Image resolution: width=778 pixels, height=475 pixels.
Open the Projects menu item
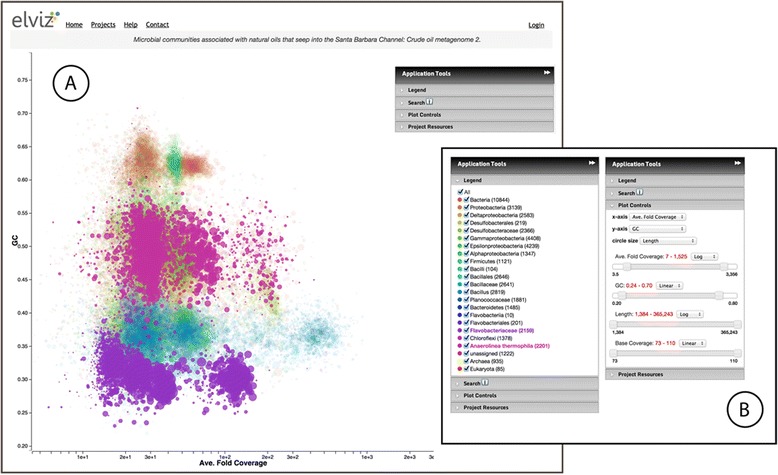coord(103,23)
